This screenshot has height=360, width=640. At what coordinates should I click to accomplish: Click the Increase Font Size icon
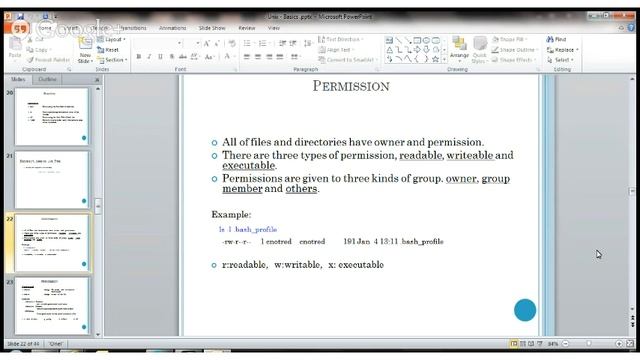[207, 43]
